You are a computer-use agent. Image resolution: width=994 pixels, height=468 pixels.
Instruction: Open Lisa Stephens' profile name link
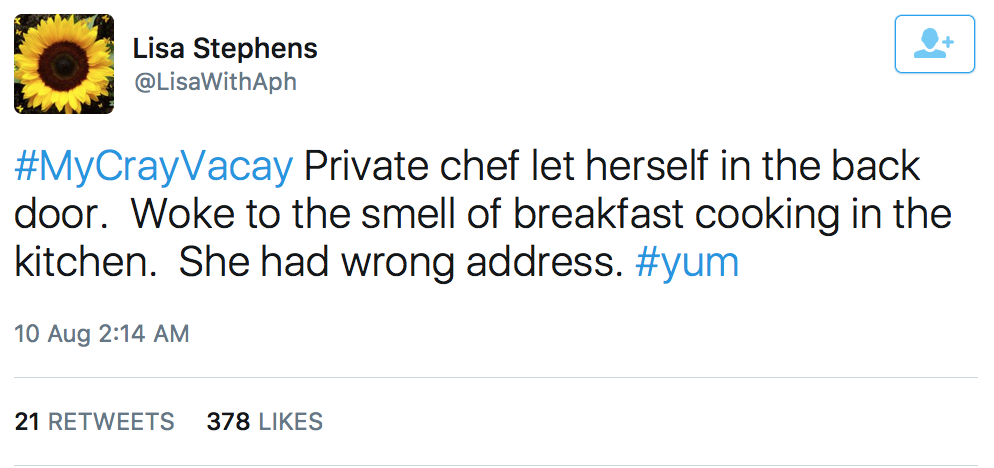coord(225,48)
